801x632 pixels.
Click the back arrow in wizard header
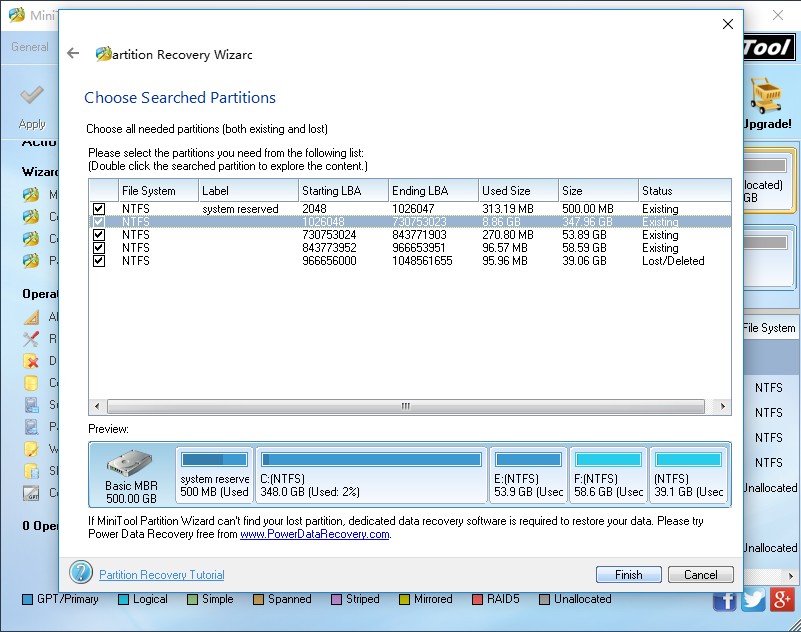click(x=73, y=54)
